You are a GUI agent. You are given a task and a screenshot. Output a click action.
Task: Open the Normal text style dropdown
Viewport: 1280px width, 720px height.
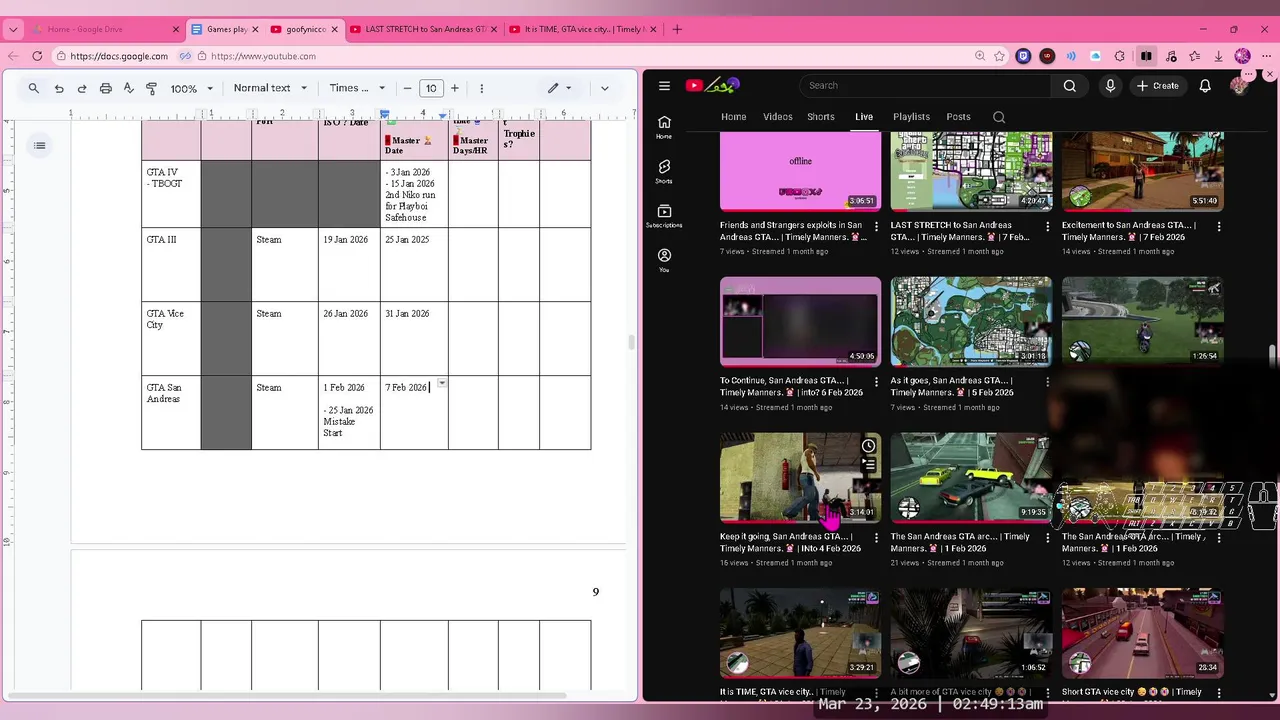270,88
